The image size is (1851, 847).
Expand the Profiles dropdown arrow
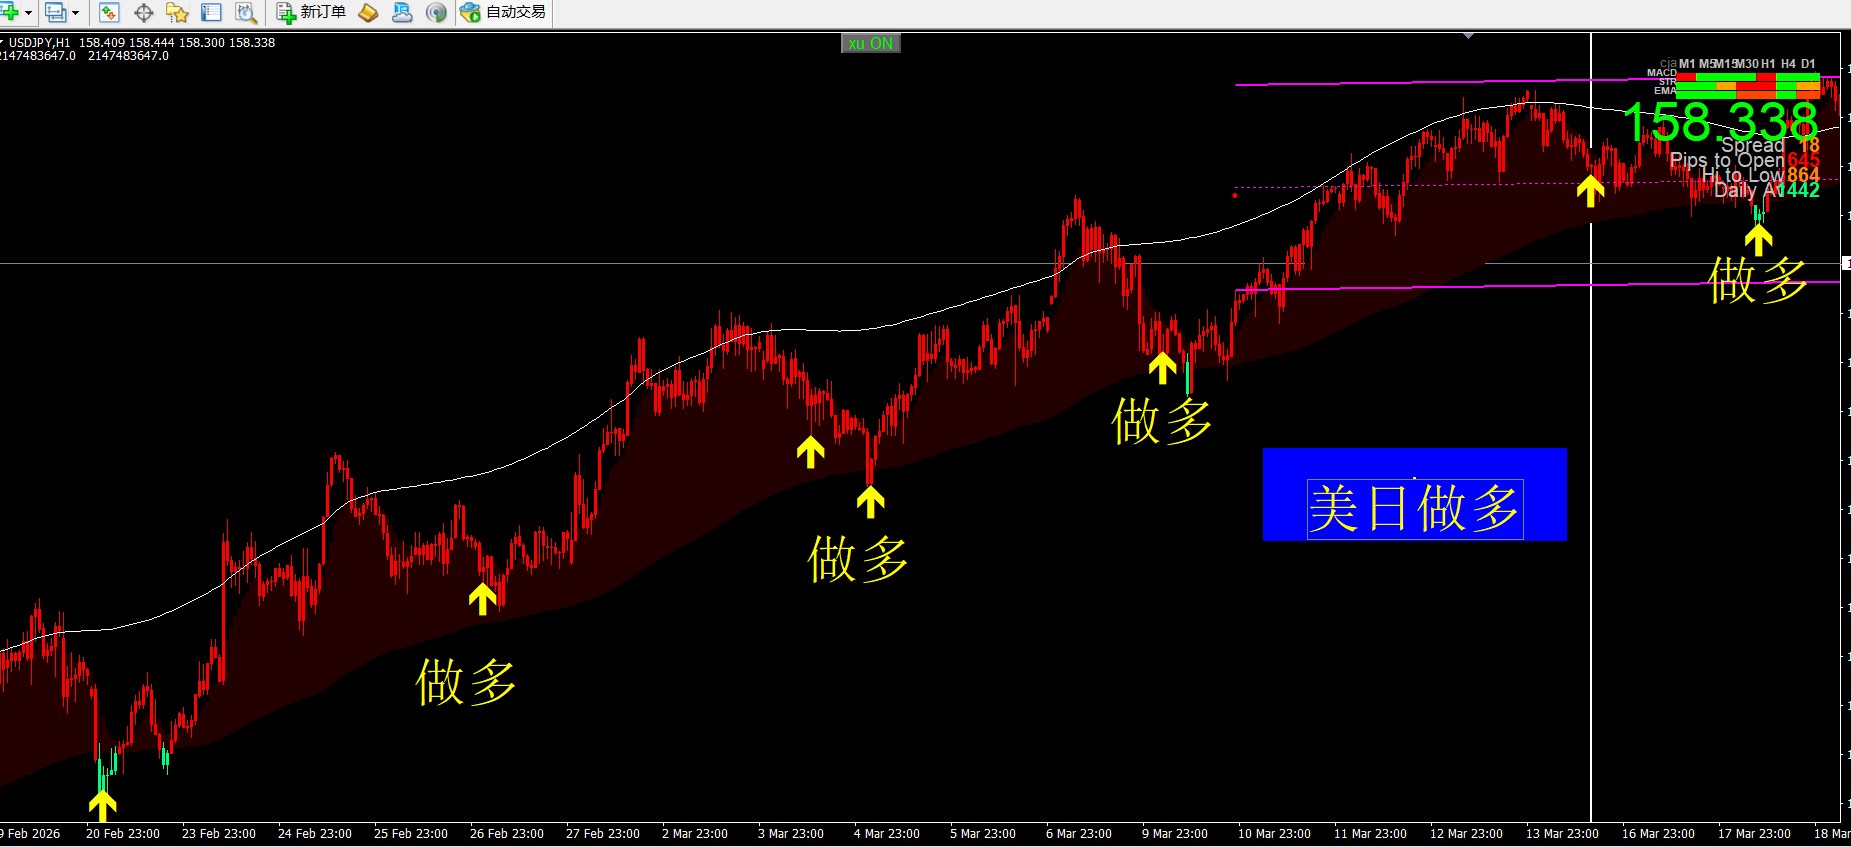pyautogui.click(x=75, y=13)
